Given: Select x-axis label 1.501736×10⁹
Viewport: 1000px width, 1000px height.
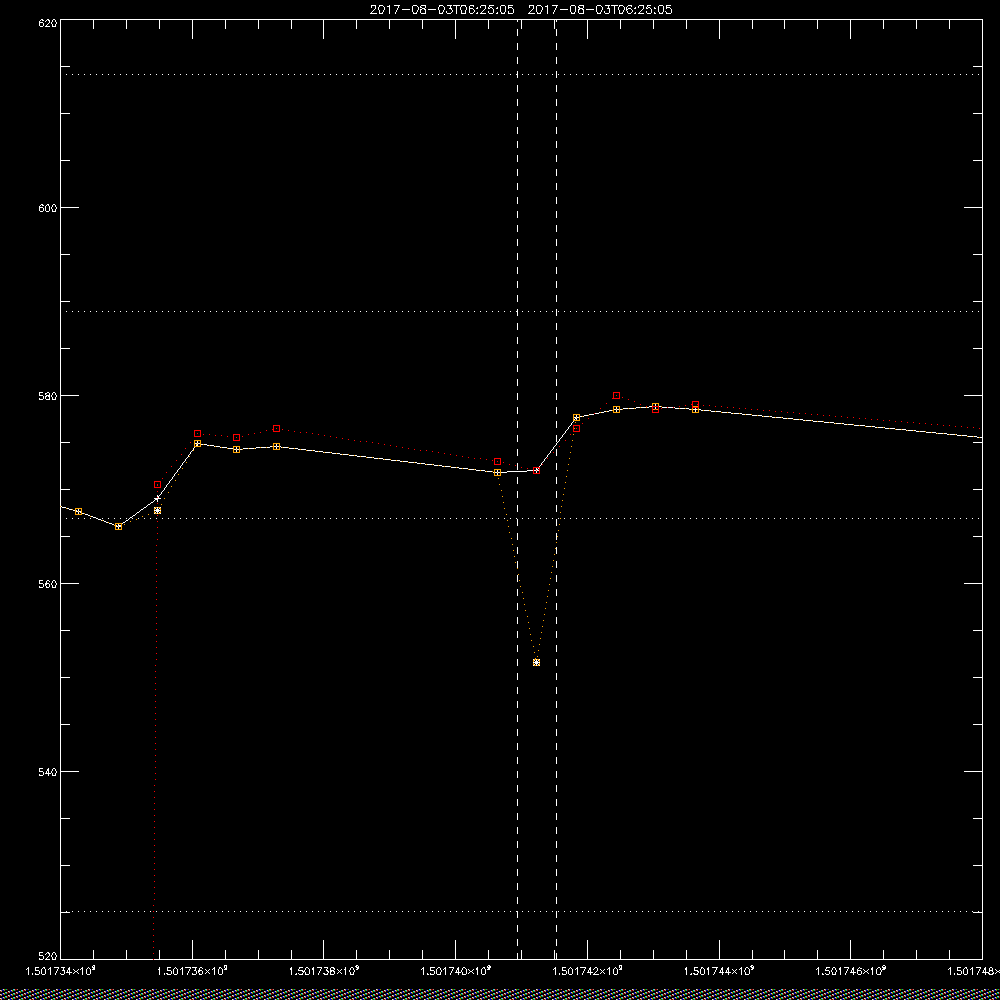Looking at the screenshot, I should coord(192,971).
